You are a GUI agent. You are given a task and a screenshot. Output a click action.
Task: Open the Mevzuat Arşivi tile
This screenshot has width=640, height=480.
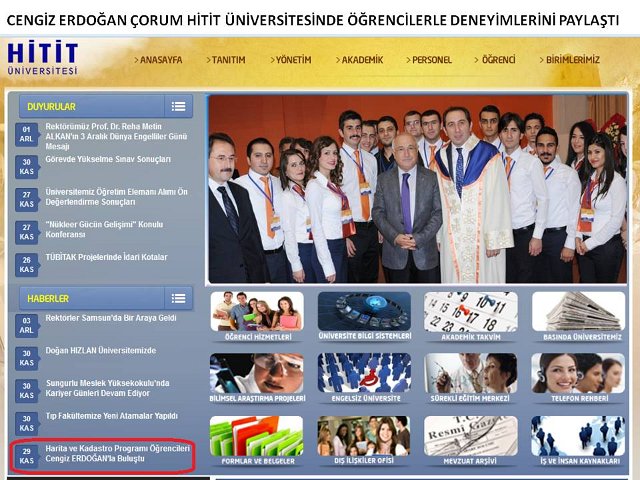click(471, 440)
